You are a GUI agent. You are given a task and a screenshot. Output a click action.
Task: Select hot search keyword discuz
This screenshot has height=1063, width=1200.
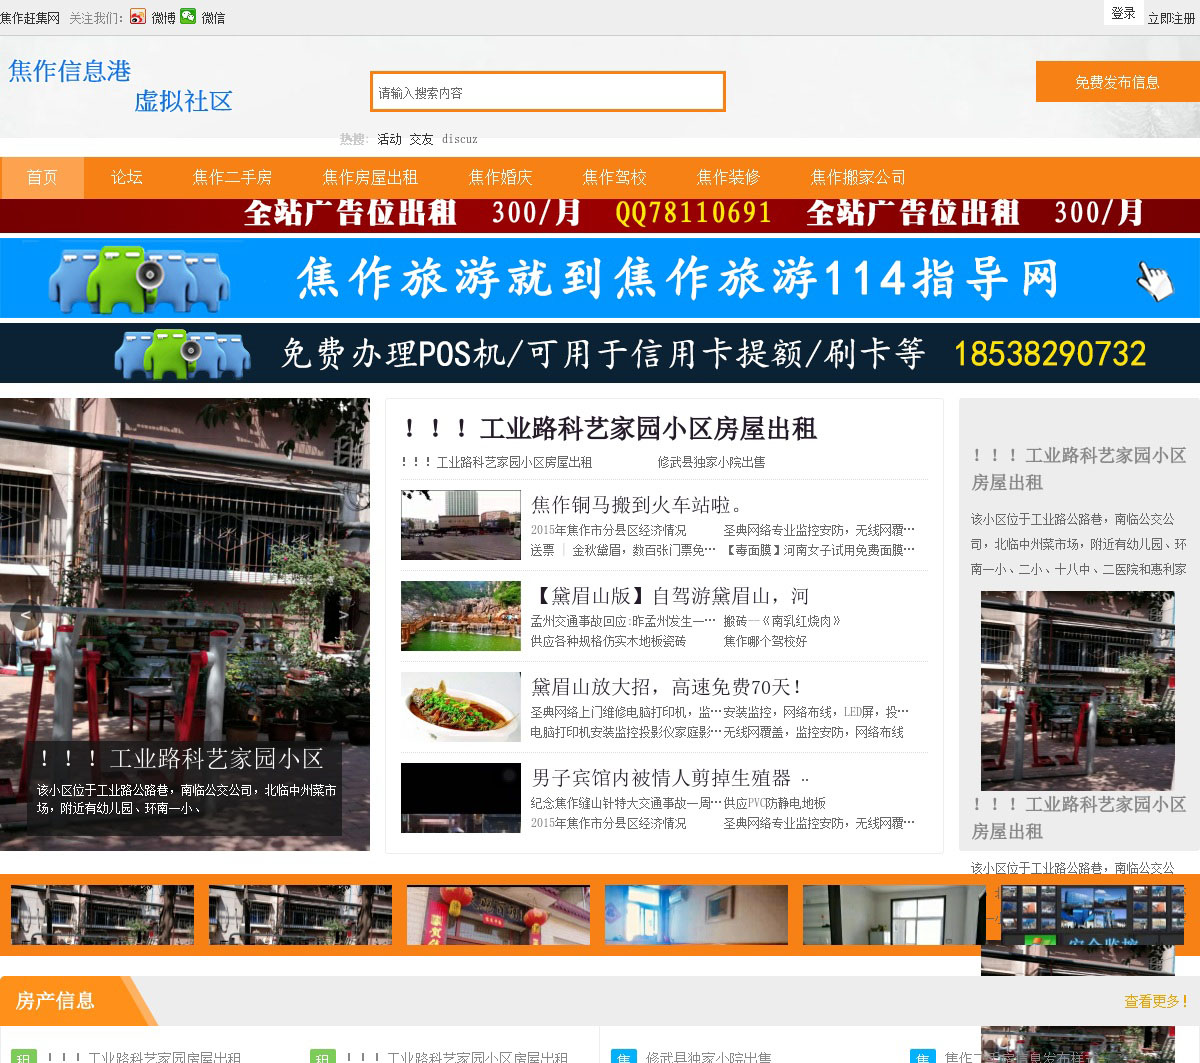pyautogui.click(x=460, y=139)
